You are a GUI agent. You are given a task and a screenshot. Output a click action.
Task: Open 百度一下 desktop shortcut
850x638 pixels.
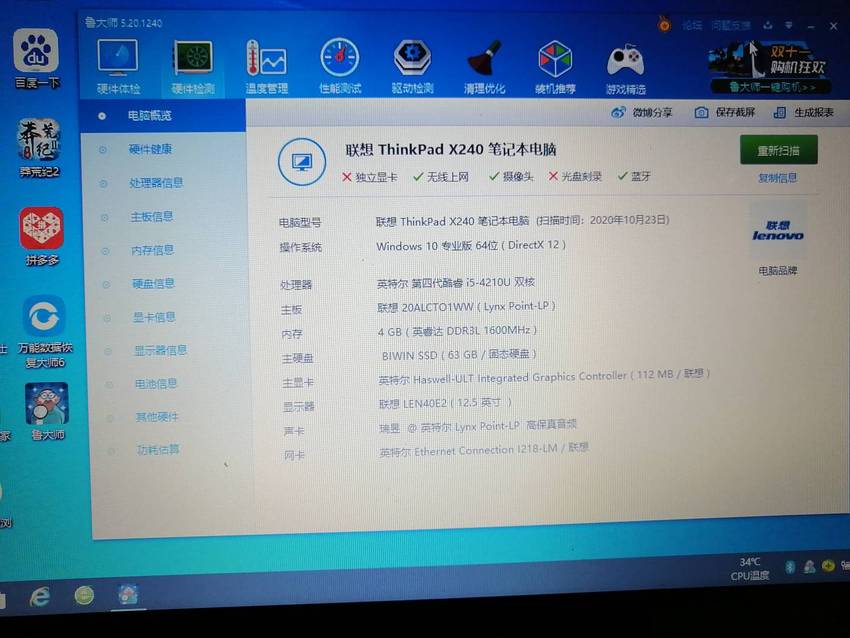tap(36, 60)
